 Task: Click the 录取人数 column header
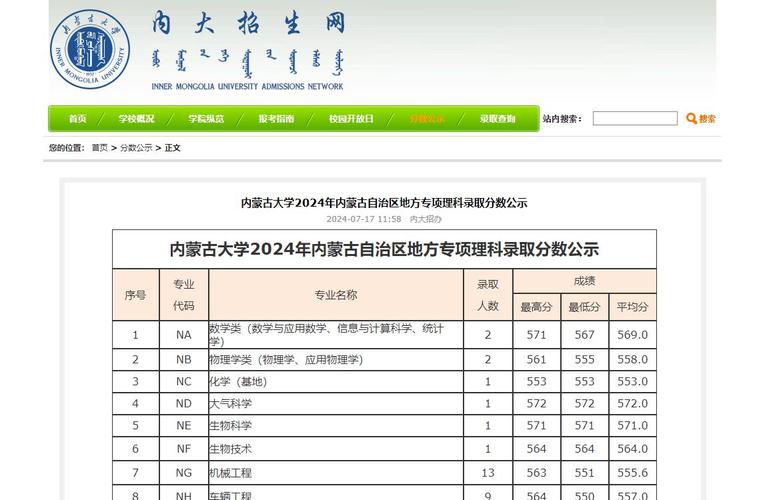[488, 295]
